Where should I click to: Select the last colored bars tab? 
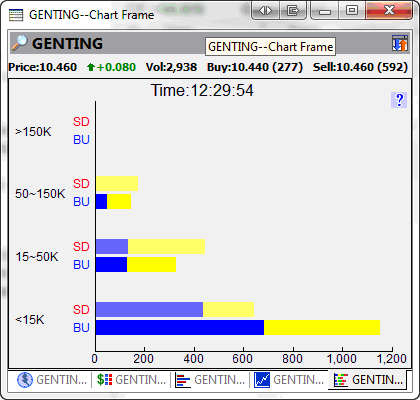click(x=368, y=380)
